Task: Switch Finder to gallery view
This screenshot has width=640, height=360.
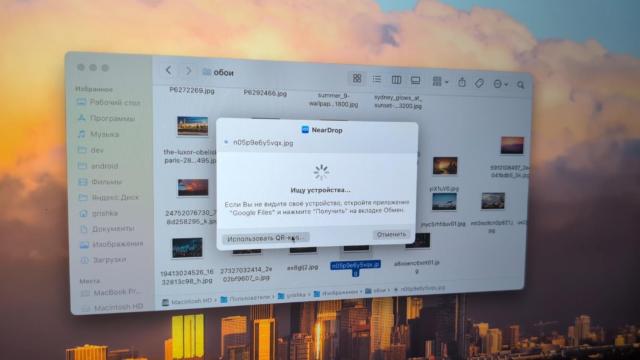Action: (415, 80)
